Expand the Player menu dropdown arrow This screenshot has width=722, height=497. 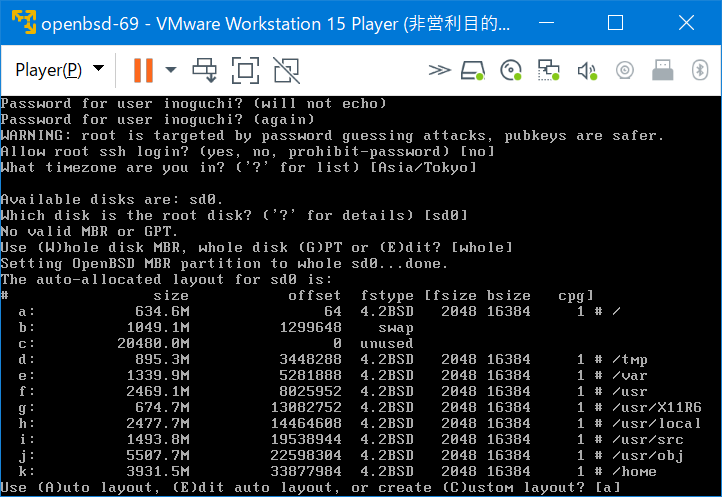pyautogui.click(x=98, y=69)
